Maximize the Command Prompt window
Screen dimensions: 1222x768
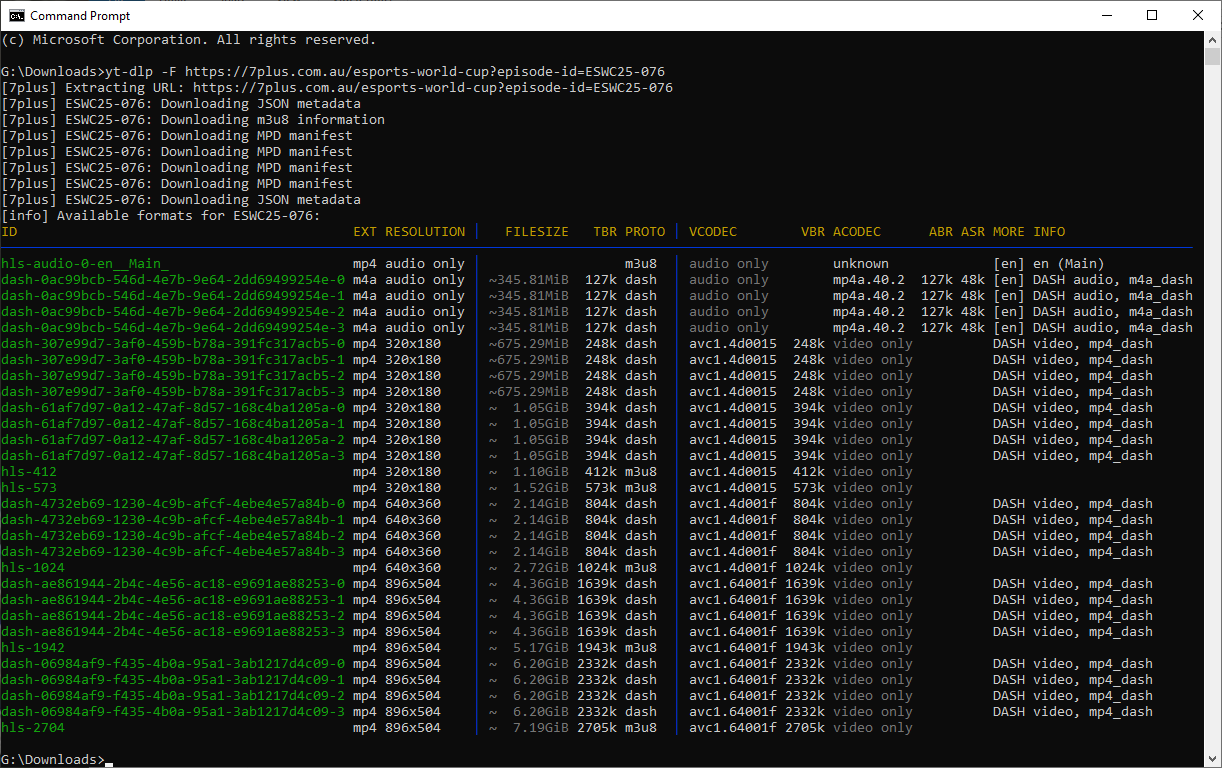click(x=1152, y=15)
